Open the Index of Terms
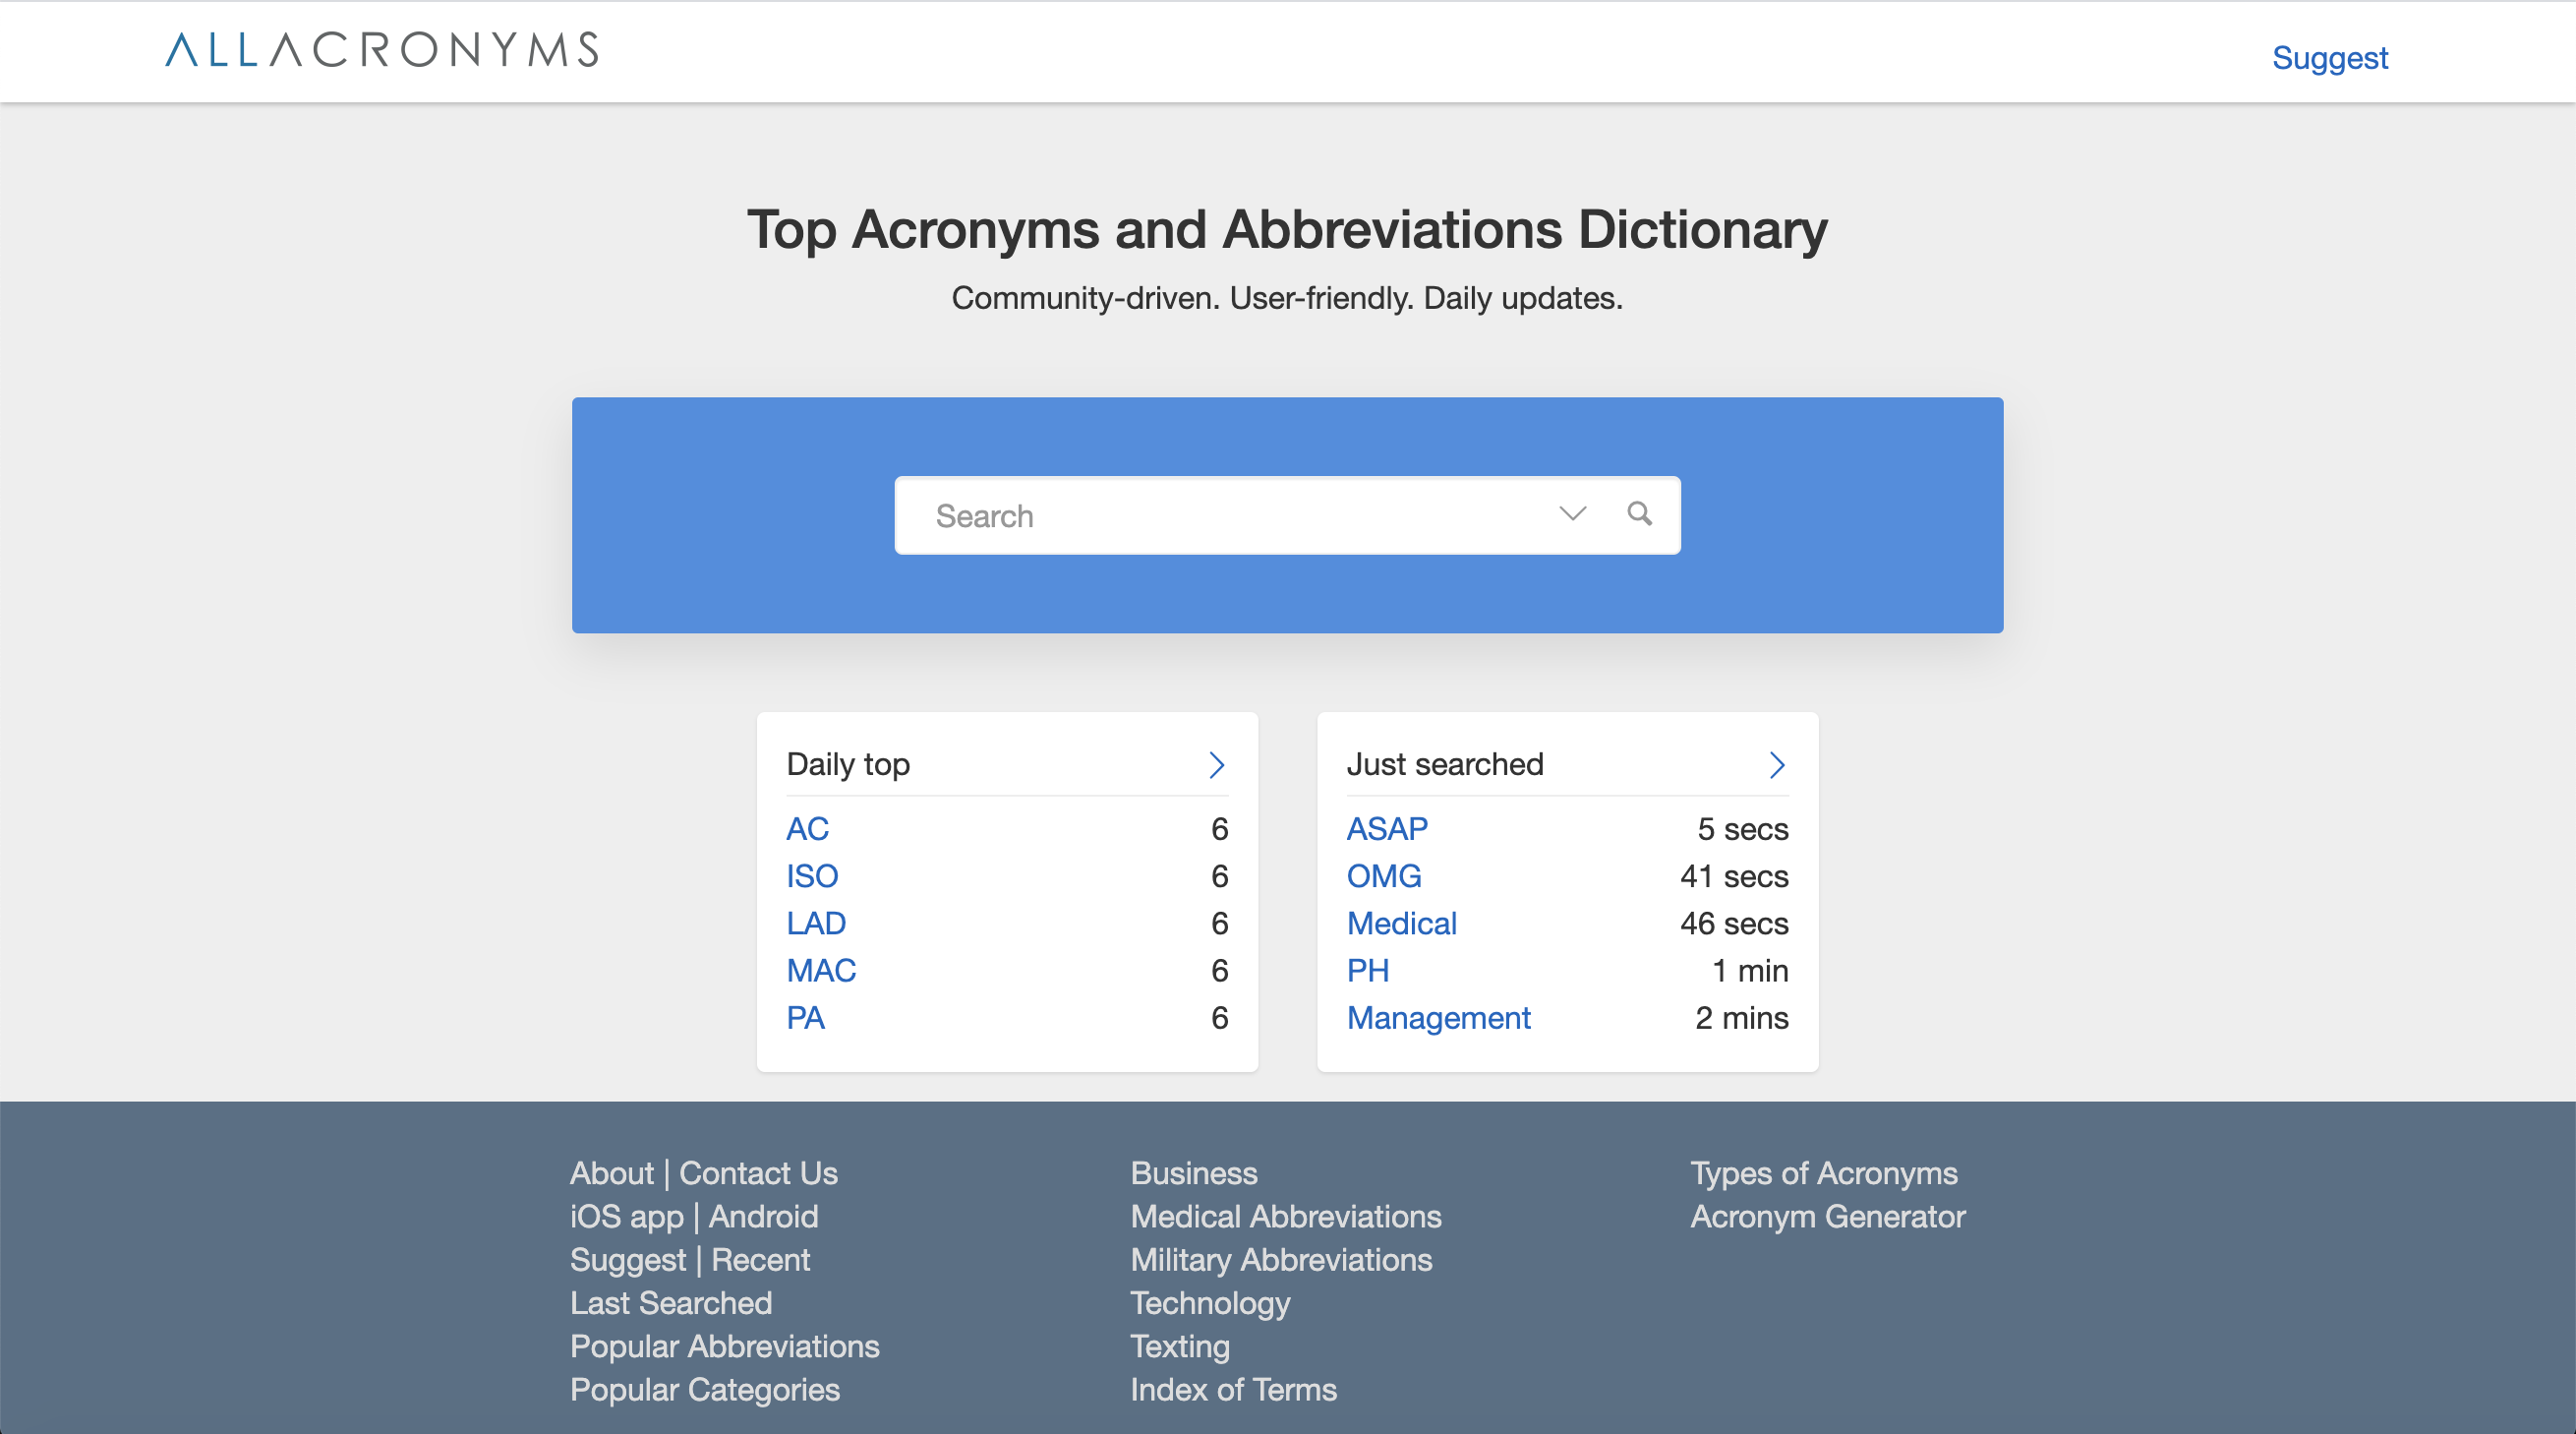This screenshot has width=2576, height=1434. 1233,1389
